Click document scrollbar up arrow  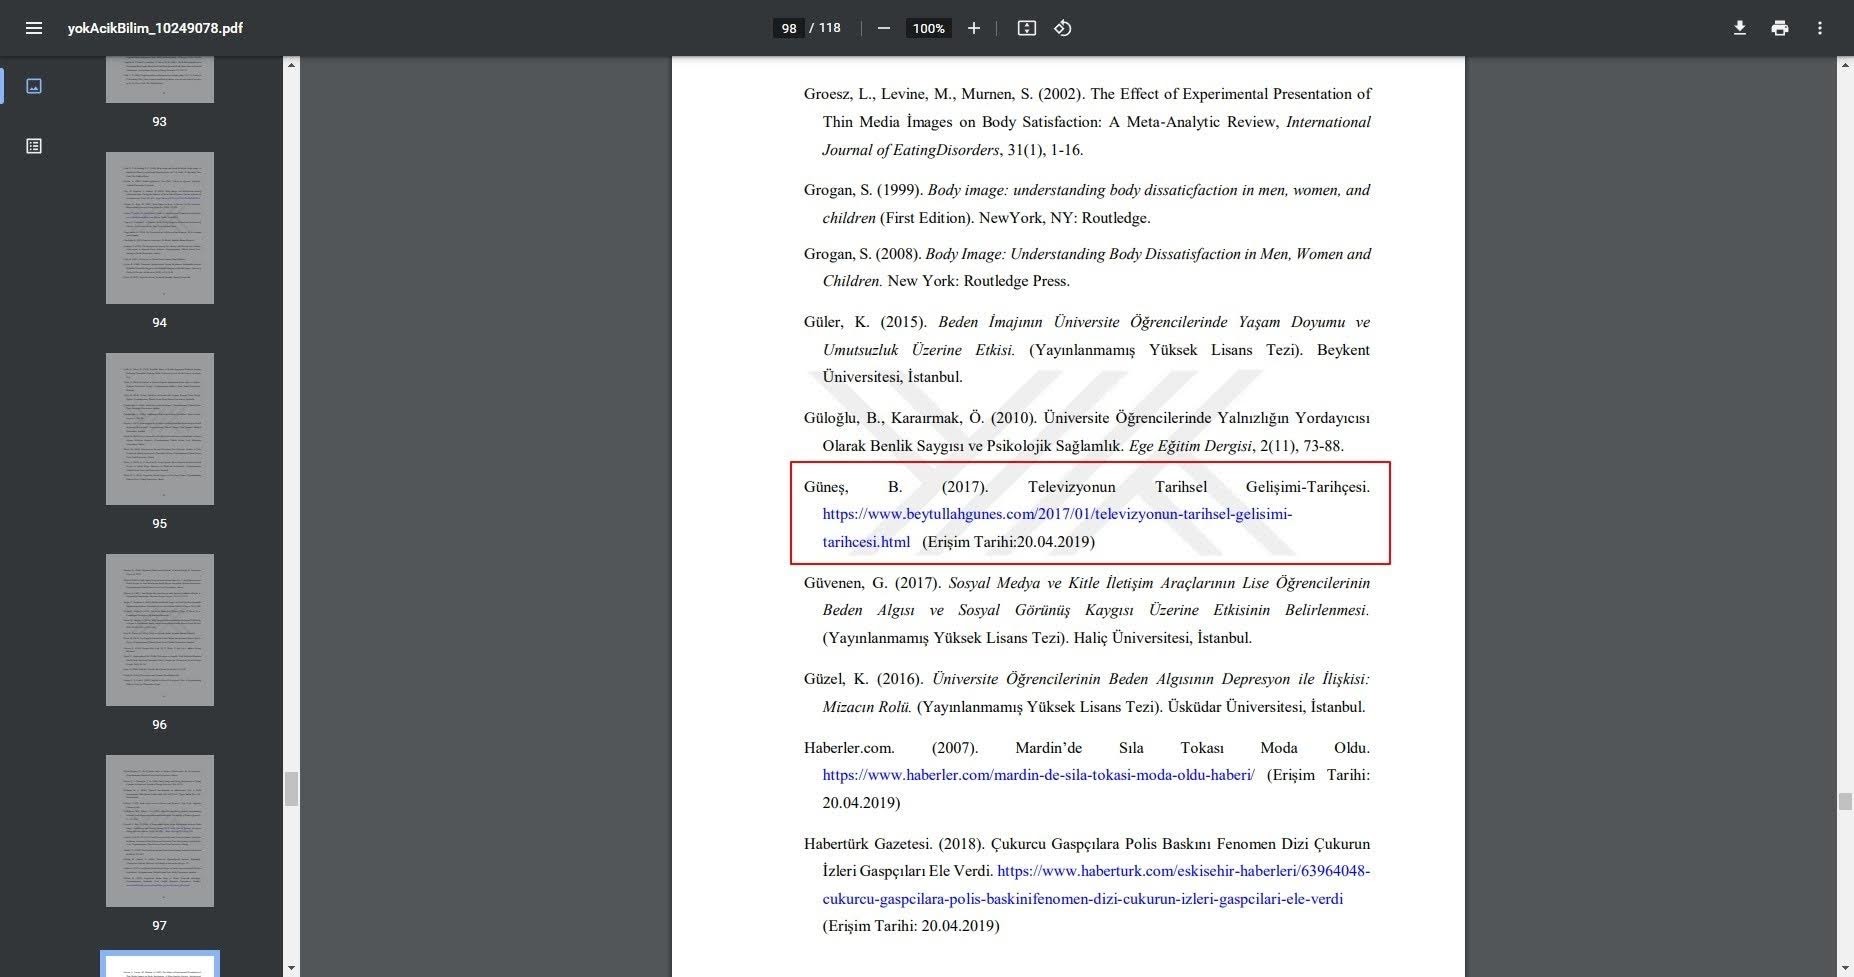(1845, 65)
